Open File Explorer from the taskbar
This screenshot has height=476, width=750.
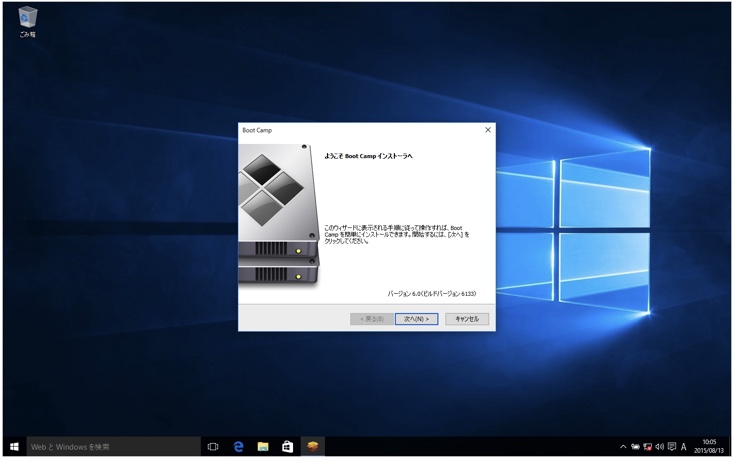[263, 447]
